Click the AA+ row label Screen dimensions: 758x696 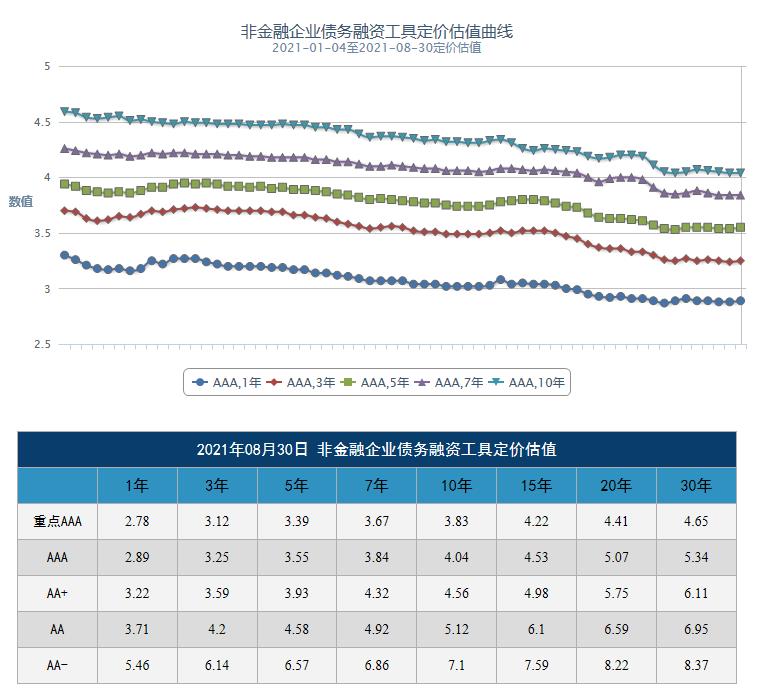57,593
